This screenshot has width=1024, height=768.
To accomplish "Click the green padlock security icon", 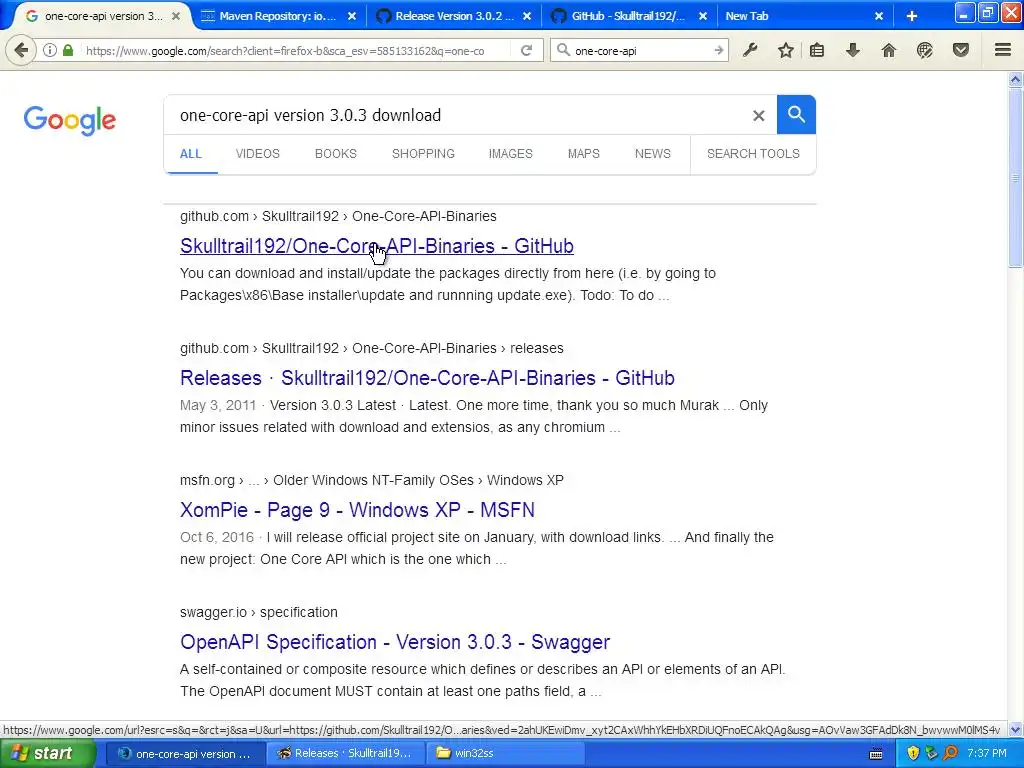I will [x=68, y=50].
